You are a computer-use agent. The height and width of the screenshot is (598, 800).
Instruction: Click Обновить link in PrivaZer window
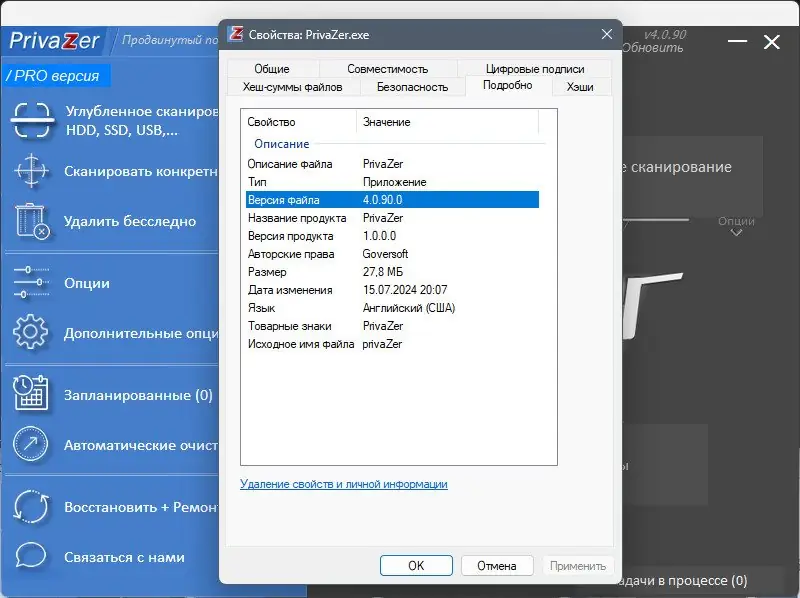[653, 47]
